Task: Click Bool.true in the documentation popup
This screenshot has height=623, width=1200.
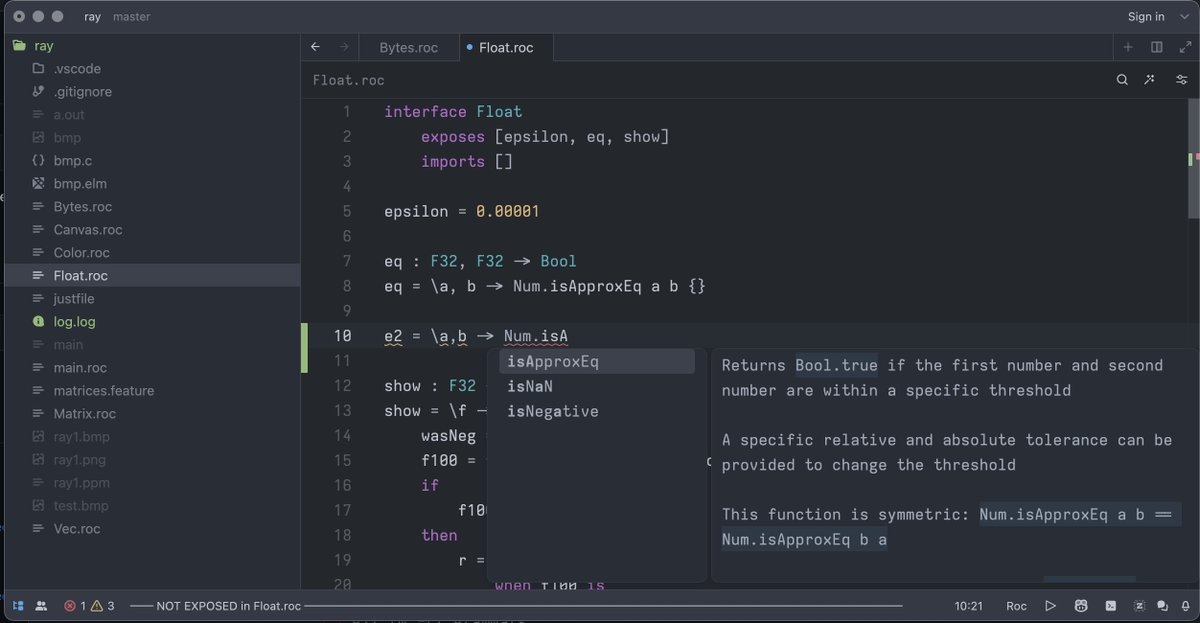Action: (x=836, y=365)
